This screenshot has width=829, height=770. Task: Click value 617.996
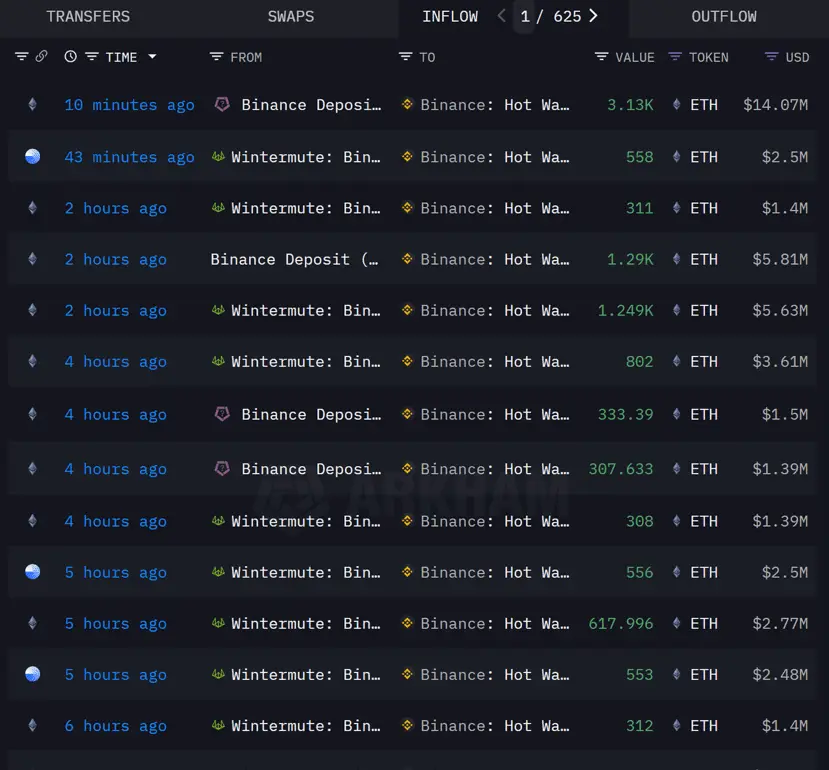pos(621,624)
